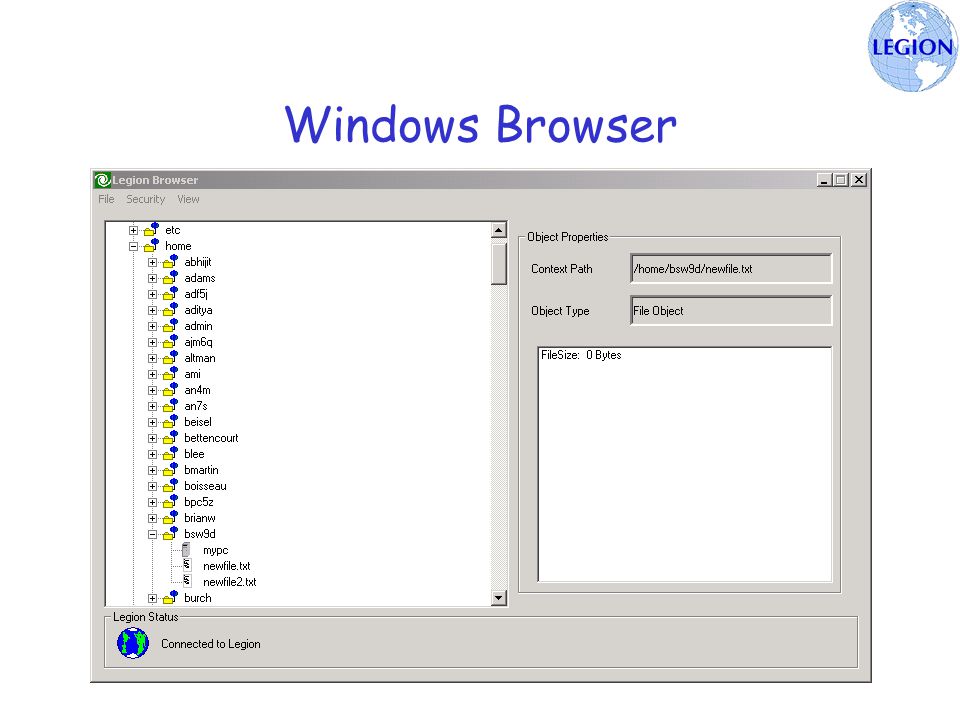Expand the beisel tree node

pyautogui.click(x=152, y=422)
